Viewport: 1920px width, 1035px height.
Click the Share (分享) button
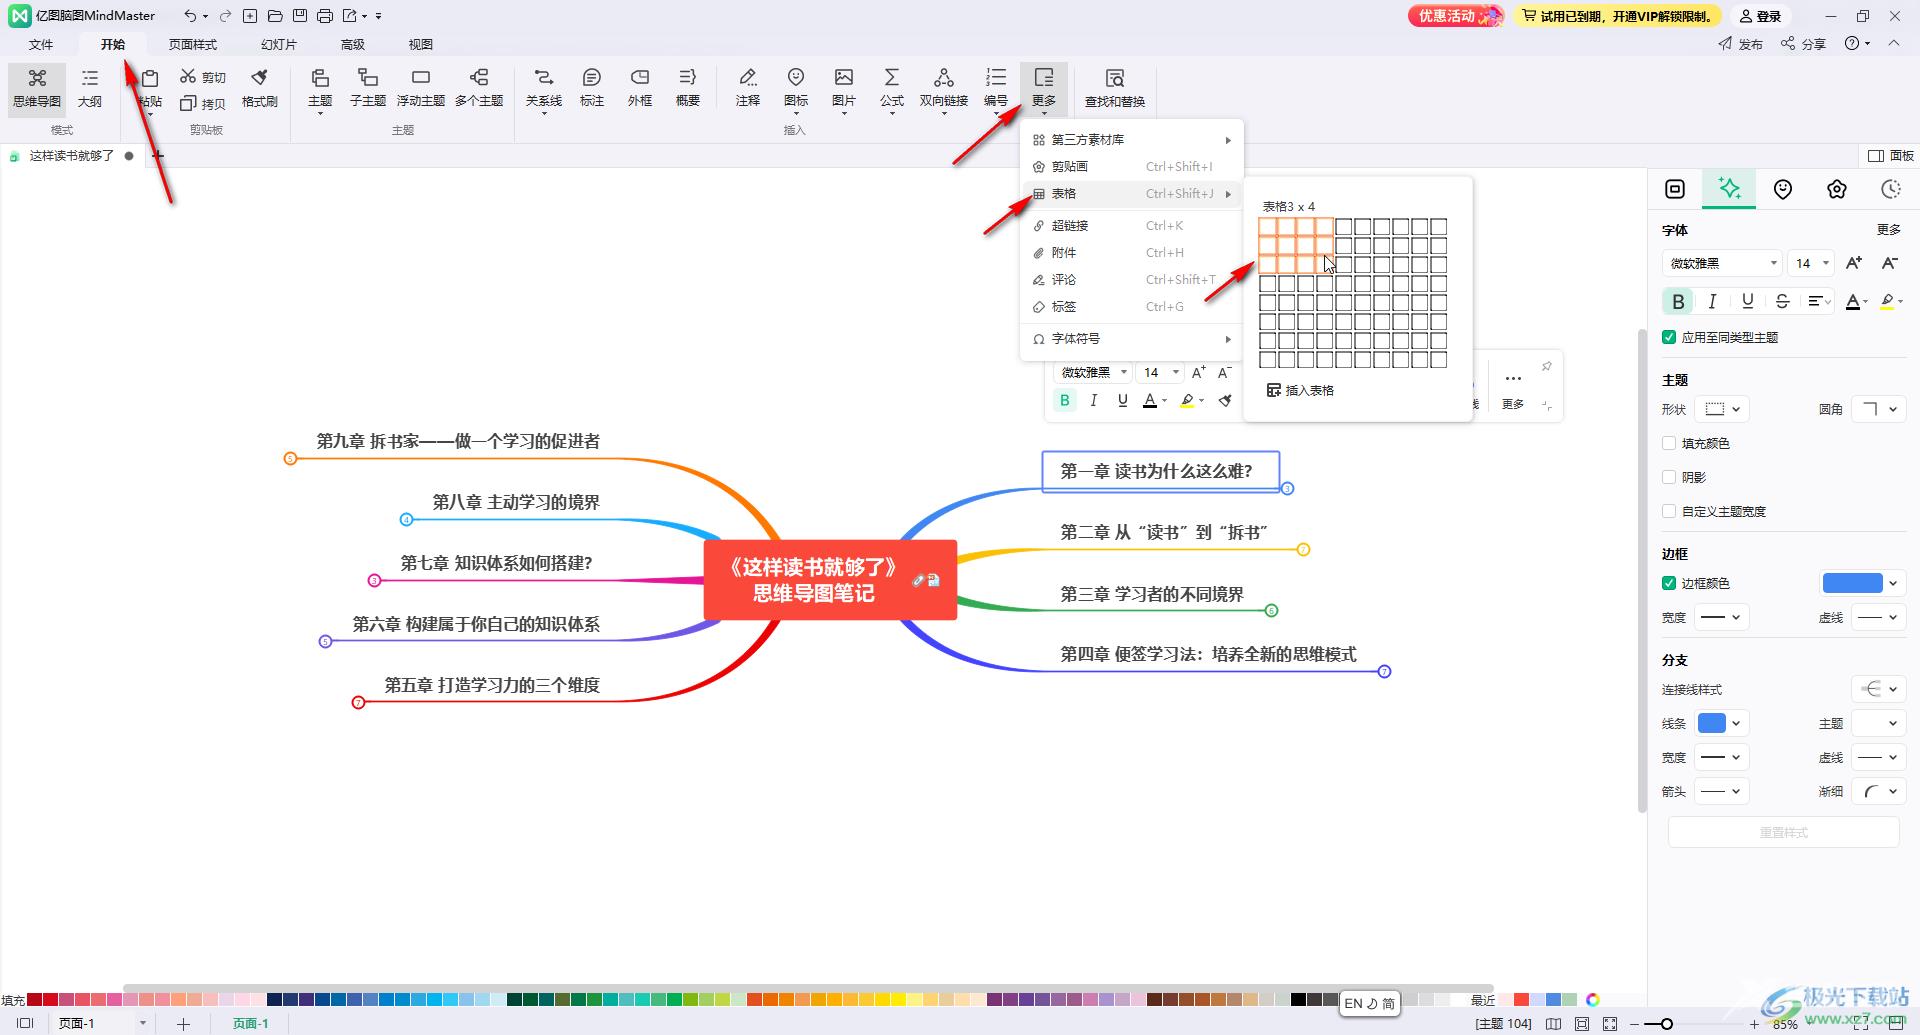click(x=1803, y=44)
